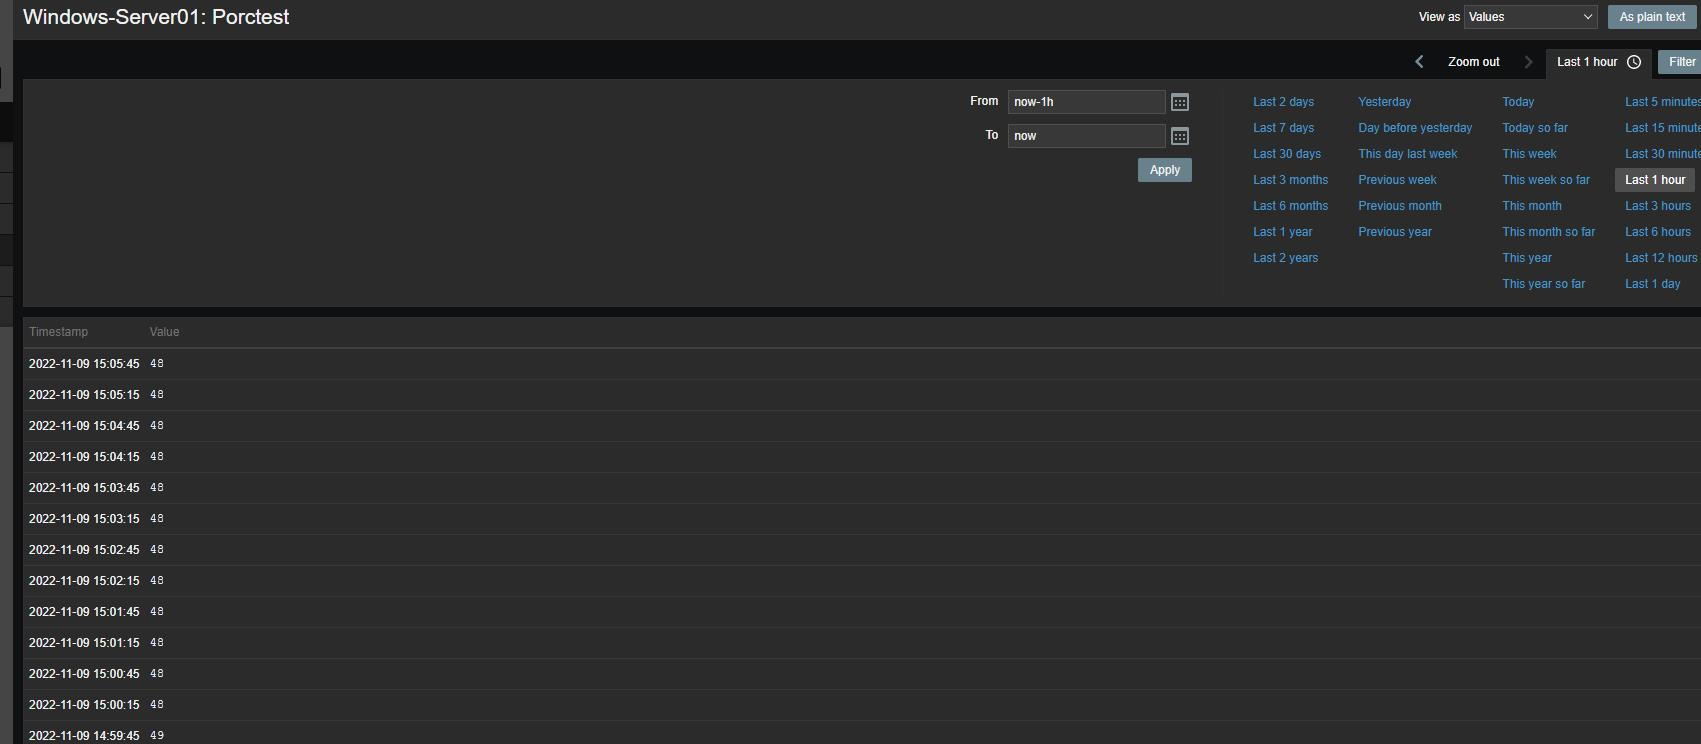Pick Today so far range
This screenshot has width=1701, height=744.
[x=1535, y=128]
